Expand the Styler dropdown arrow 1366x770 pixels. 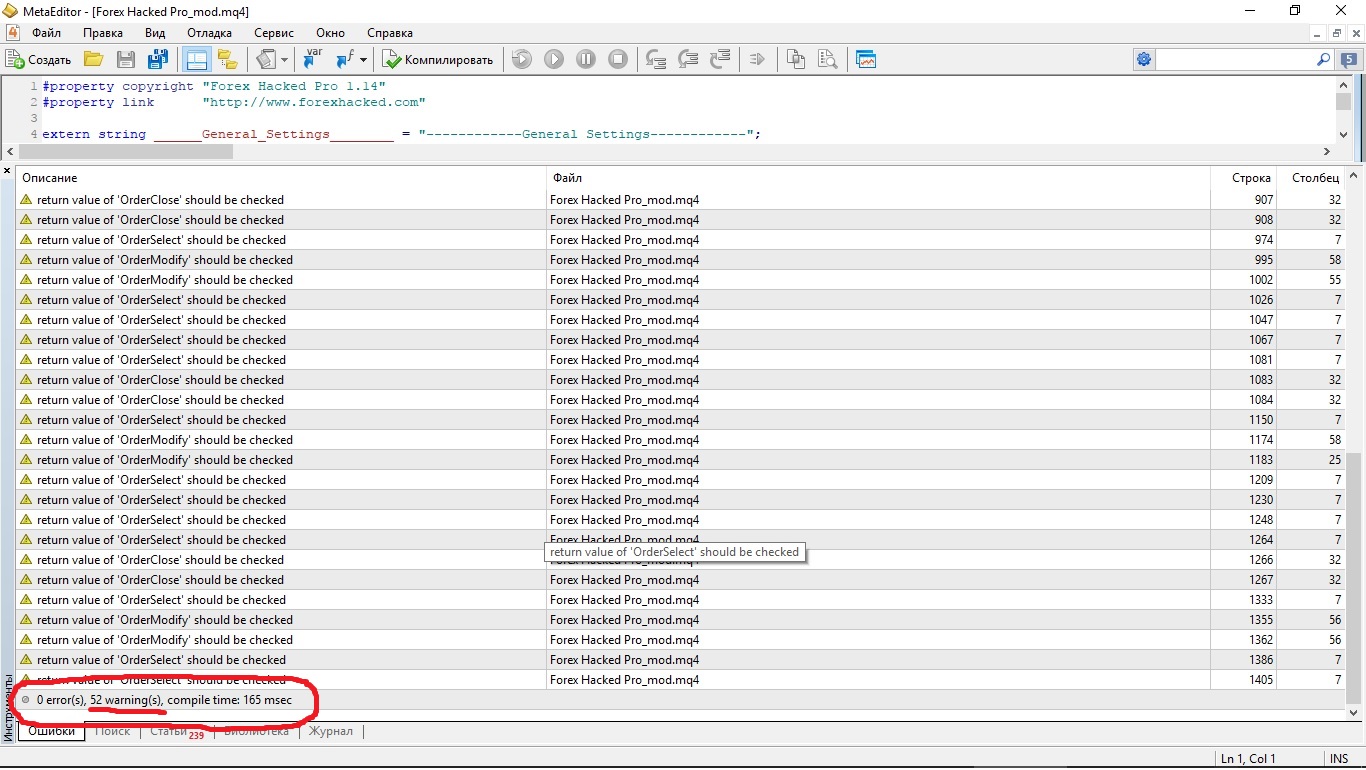(285, 60)
